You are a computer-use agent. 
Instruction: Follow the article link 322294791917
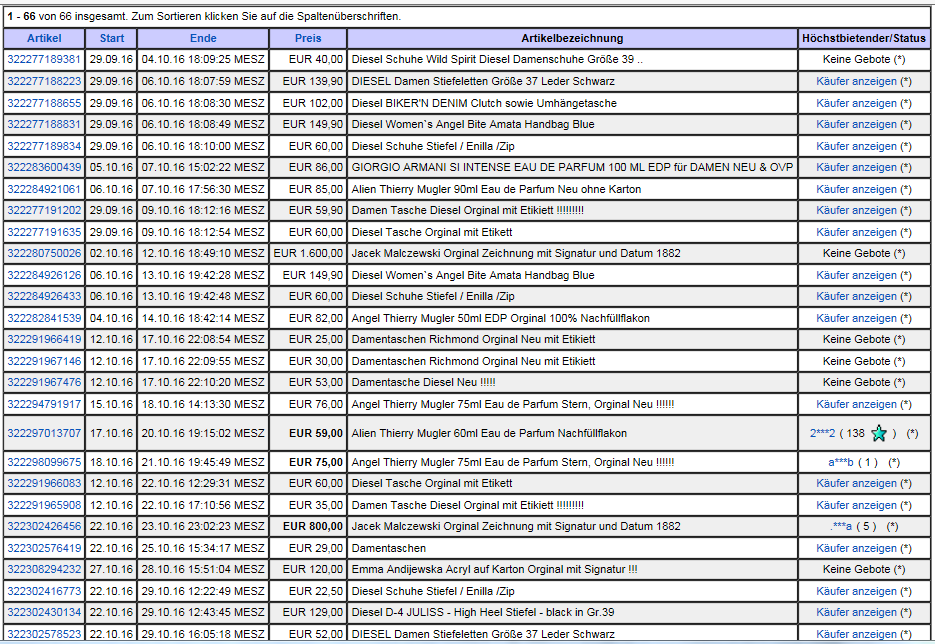pos(44,404)
